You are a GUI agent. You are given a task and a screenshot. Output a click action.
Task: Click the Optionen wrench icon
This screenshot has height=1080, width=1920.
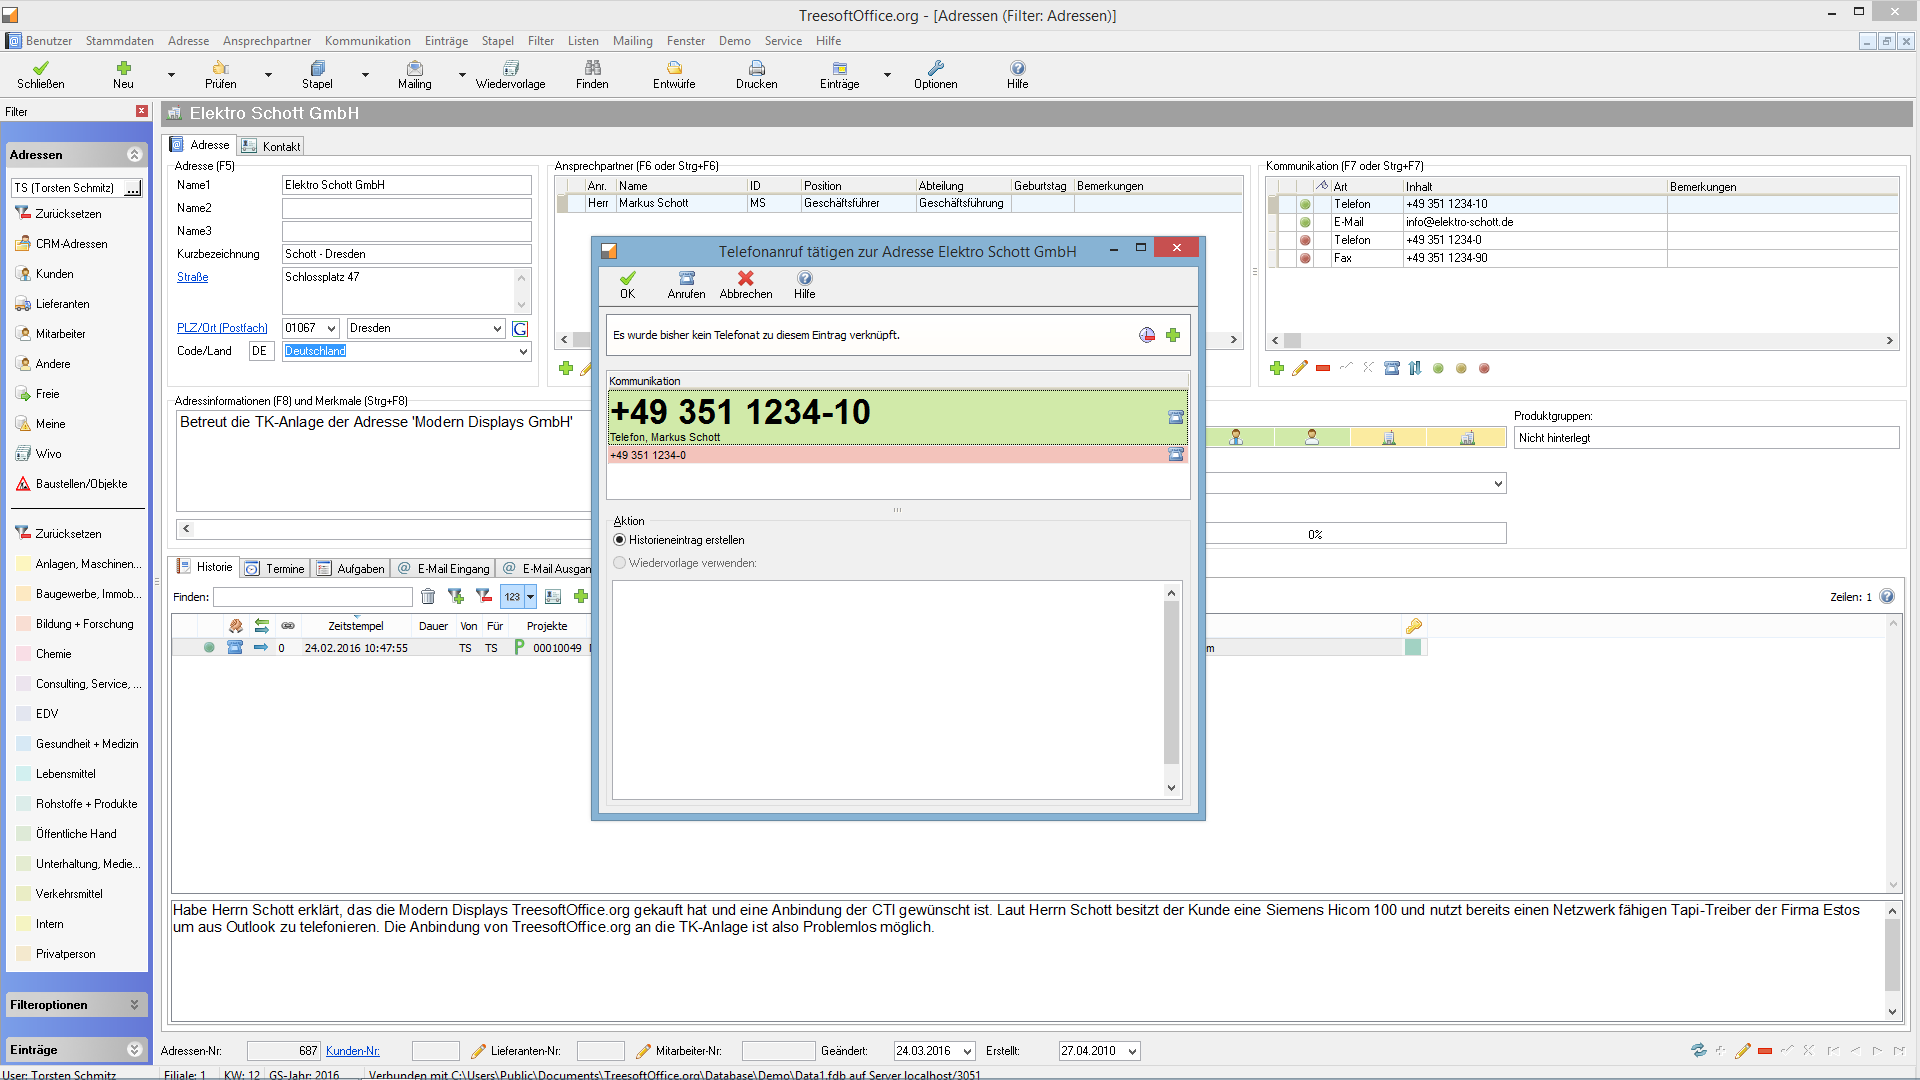[x=935, y=69]
